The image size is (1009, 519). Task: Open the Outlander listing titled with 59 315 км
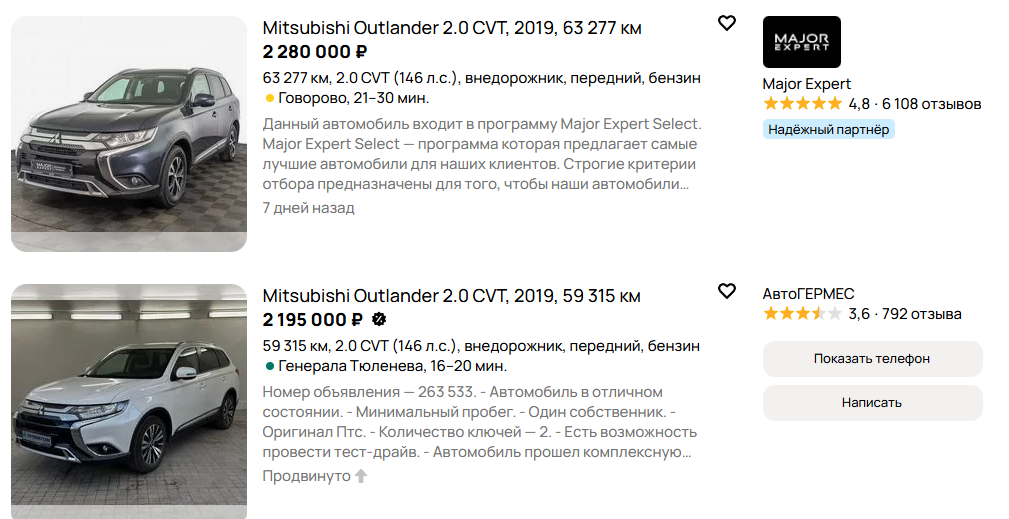tap(451, 296)
